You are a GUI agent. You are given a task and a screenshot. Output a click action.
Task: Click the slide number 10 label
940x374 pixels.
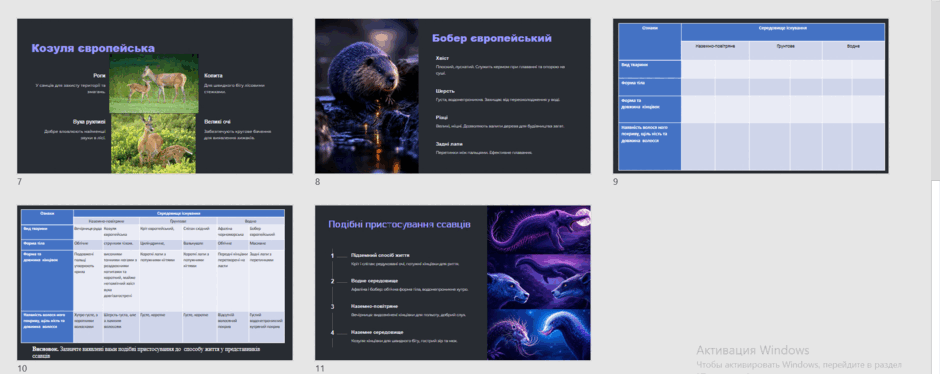22,369
